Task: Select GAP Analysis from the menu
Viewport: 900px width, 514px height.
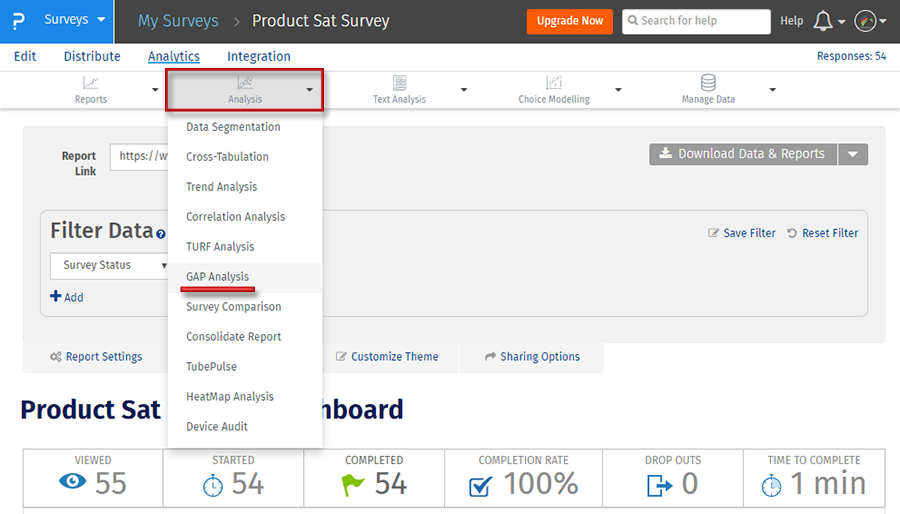Action: click(217, 277)
